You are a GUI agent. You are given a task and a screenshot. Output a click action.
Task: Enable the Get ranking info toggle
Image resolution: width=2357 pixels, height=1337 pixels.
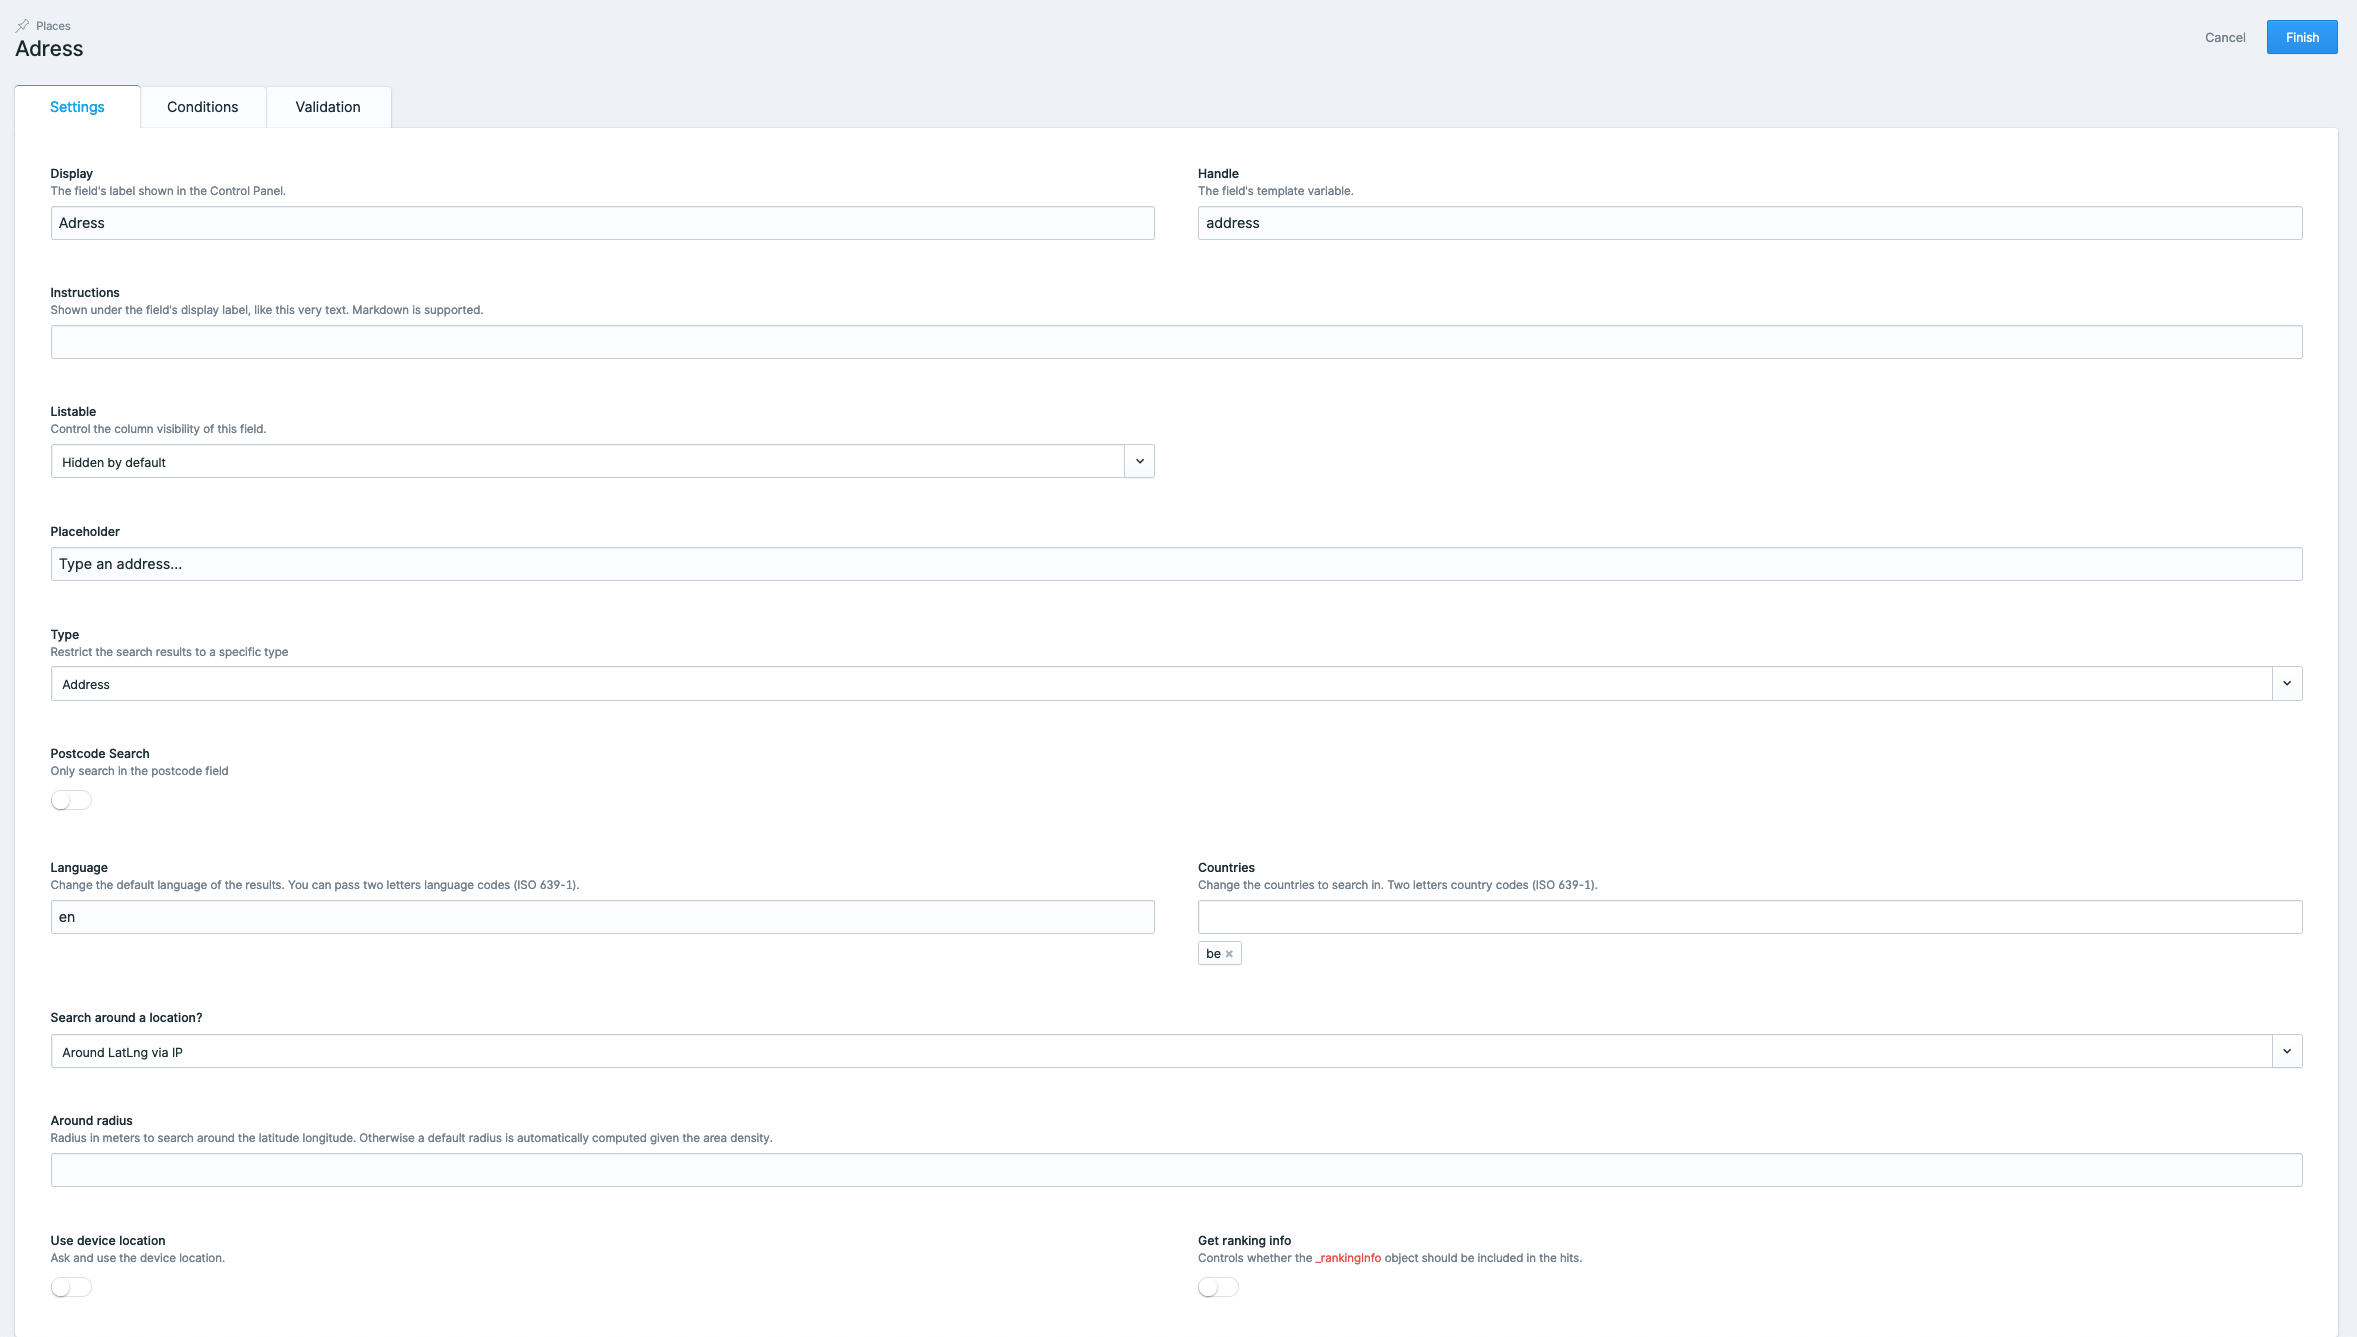1218,1288
